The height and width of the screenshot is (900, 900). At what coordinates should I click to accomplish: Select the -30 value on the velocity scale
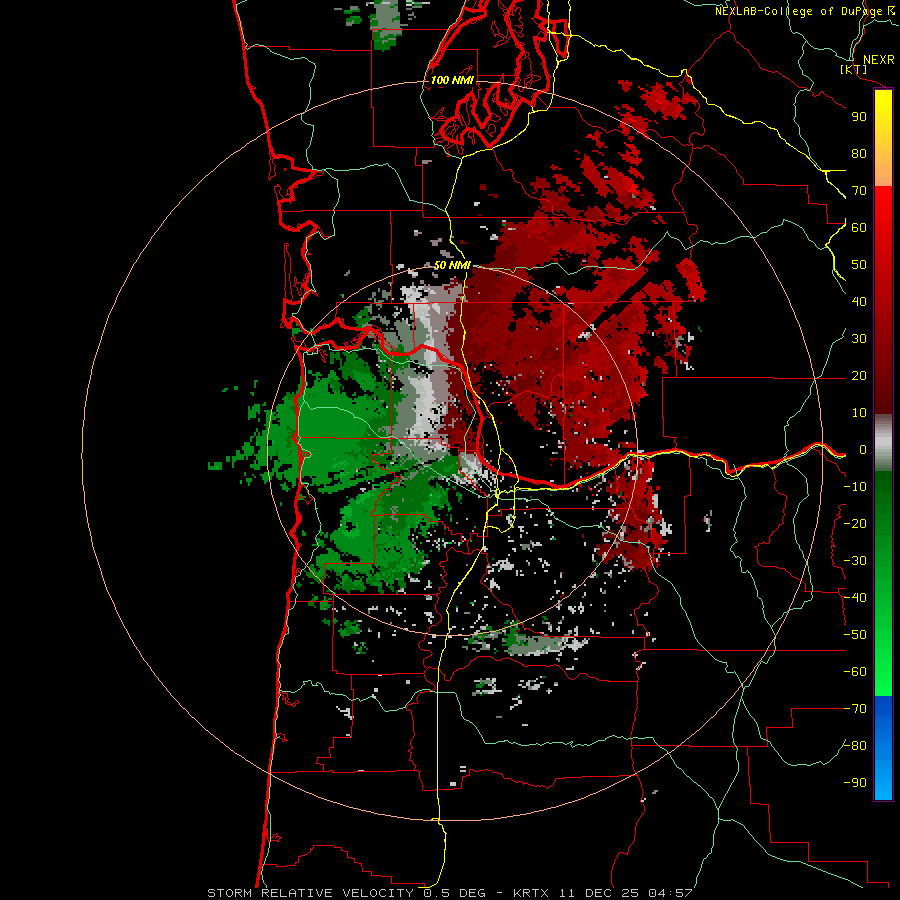click(x=855, y=561)
